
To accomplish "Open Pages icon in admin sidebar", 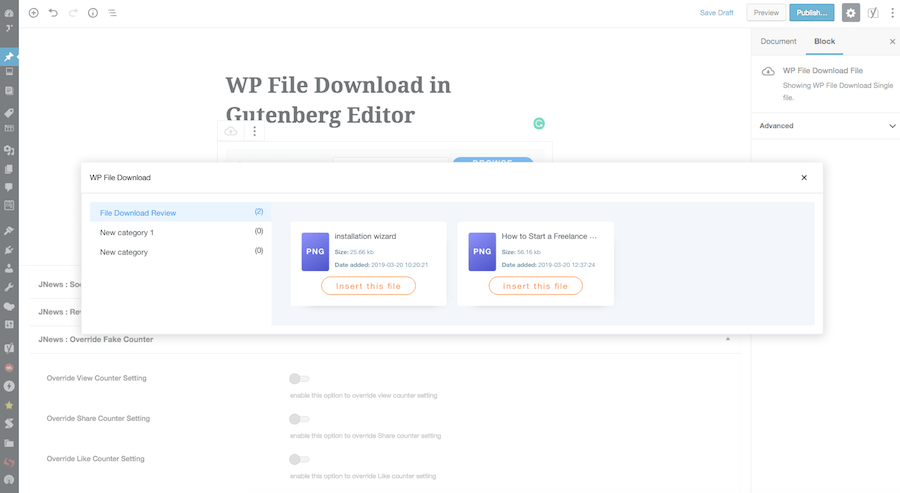I will [x=9, y=169].
